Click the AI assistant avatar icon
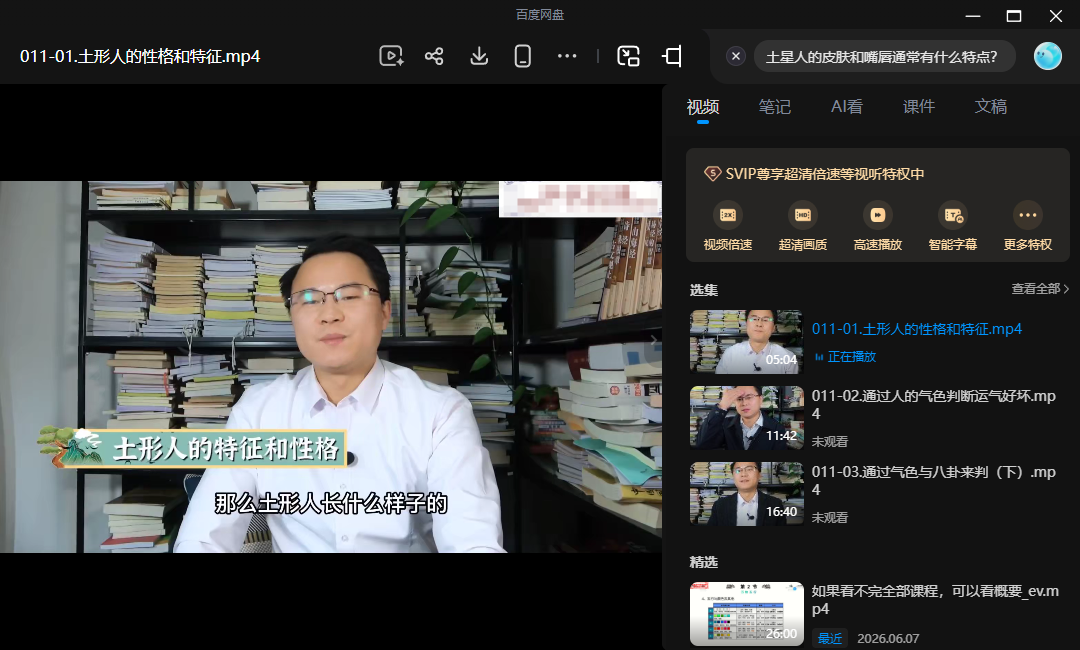1080x650 pixels. point(1048,56)
